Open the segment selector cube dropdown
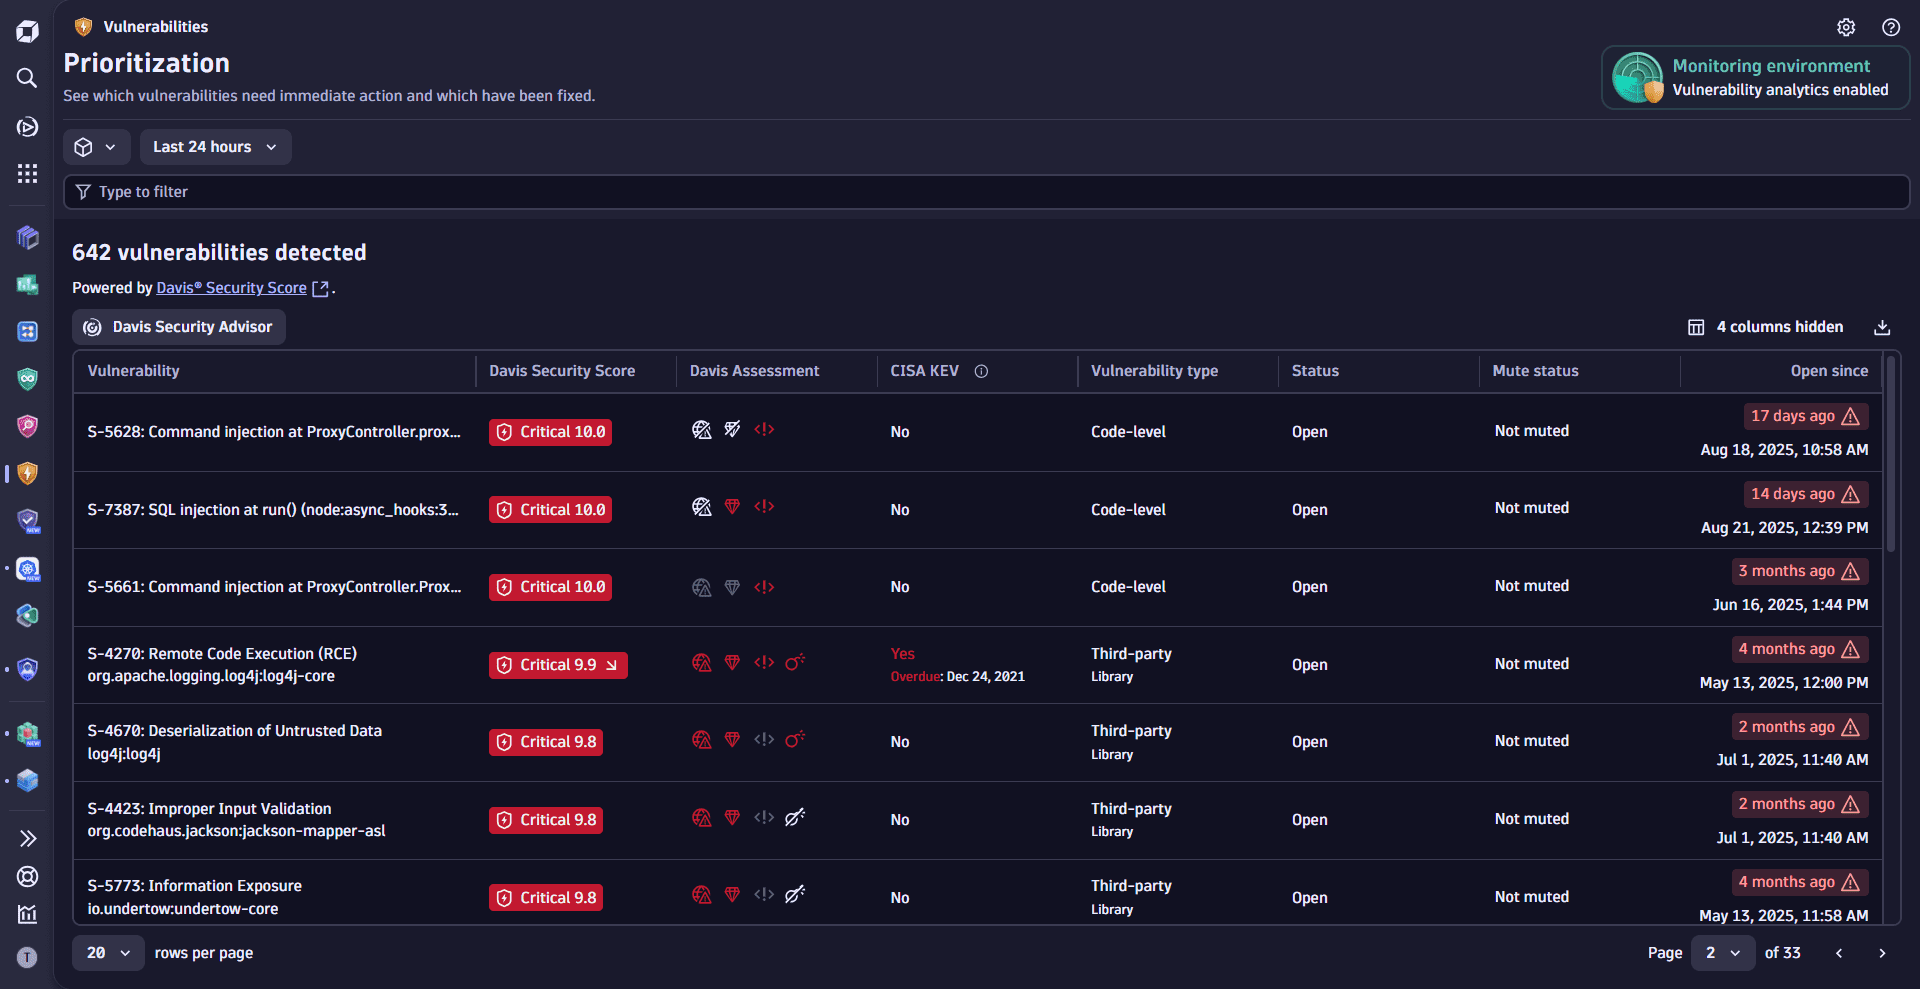The image size is (1920, 989). click(97, 147)
